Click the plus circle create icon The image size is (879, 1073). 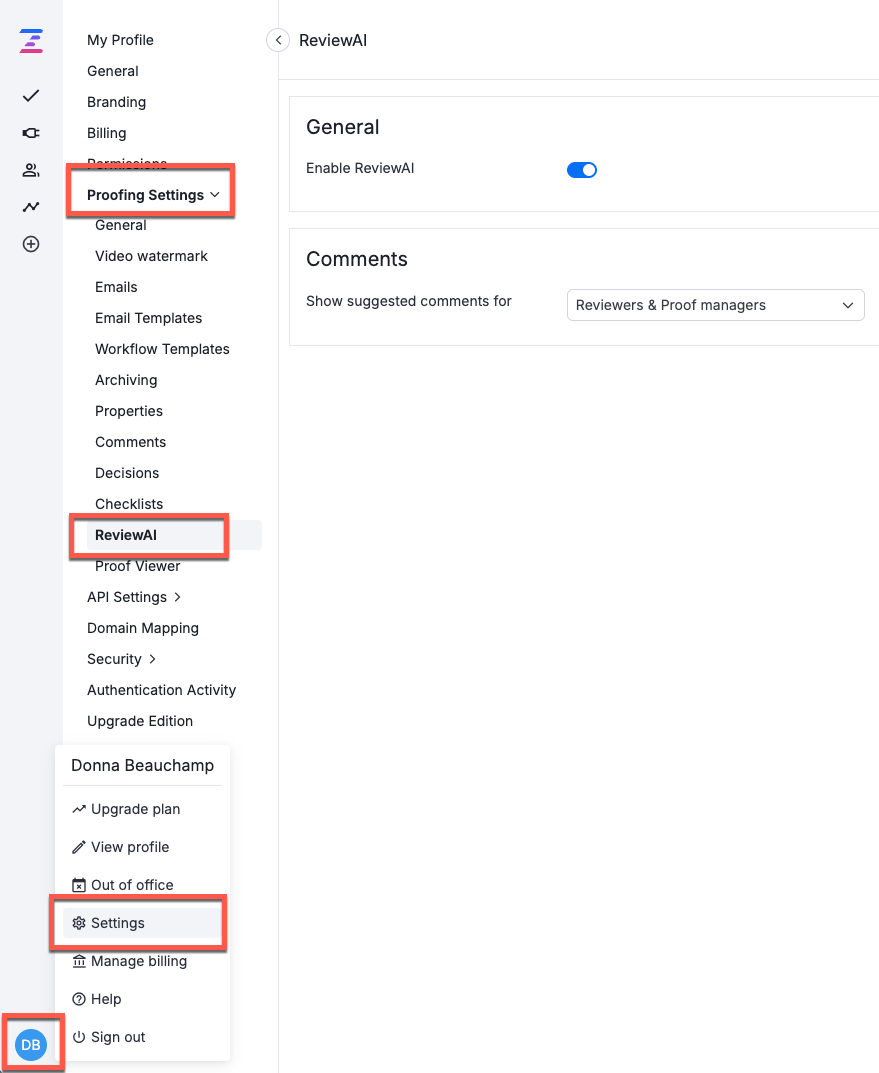(31, 244)
